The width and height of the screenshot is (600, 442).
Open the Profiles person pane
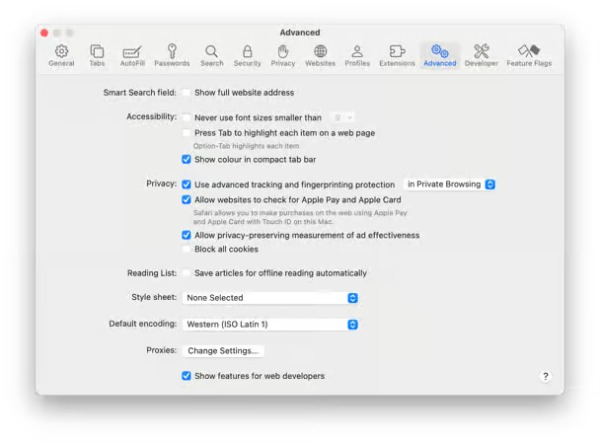357,56
